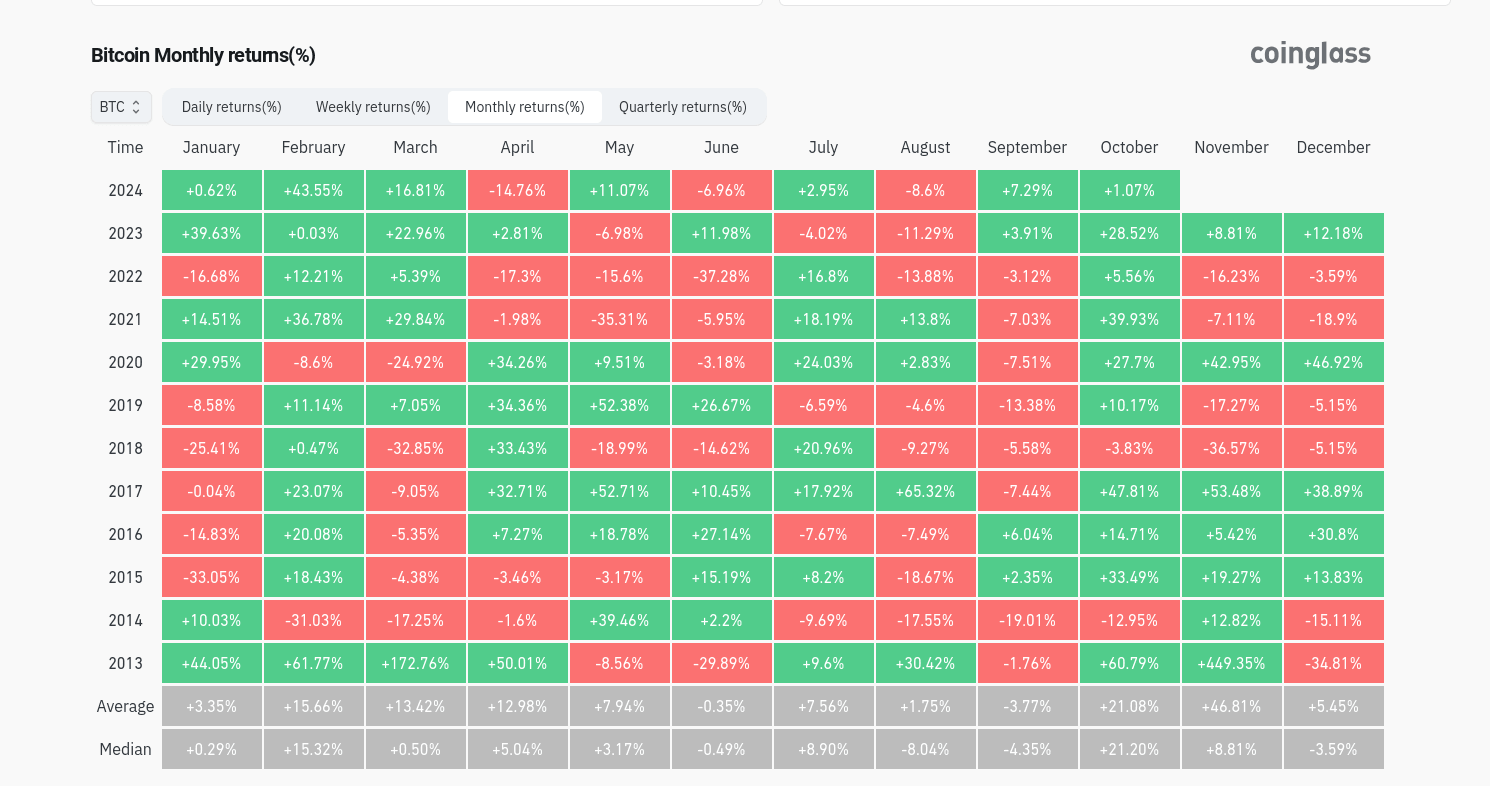The image size is (1490, 786).
Task: Click the 2024 February +43.55% cell
Action: [313, 190]
